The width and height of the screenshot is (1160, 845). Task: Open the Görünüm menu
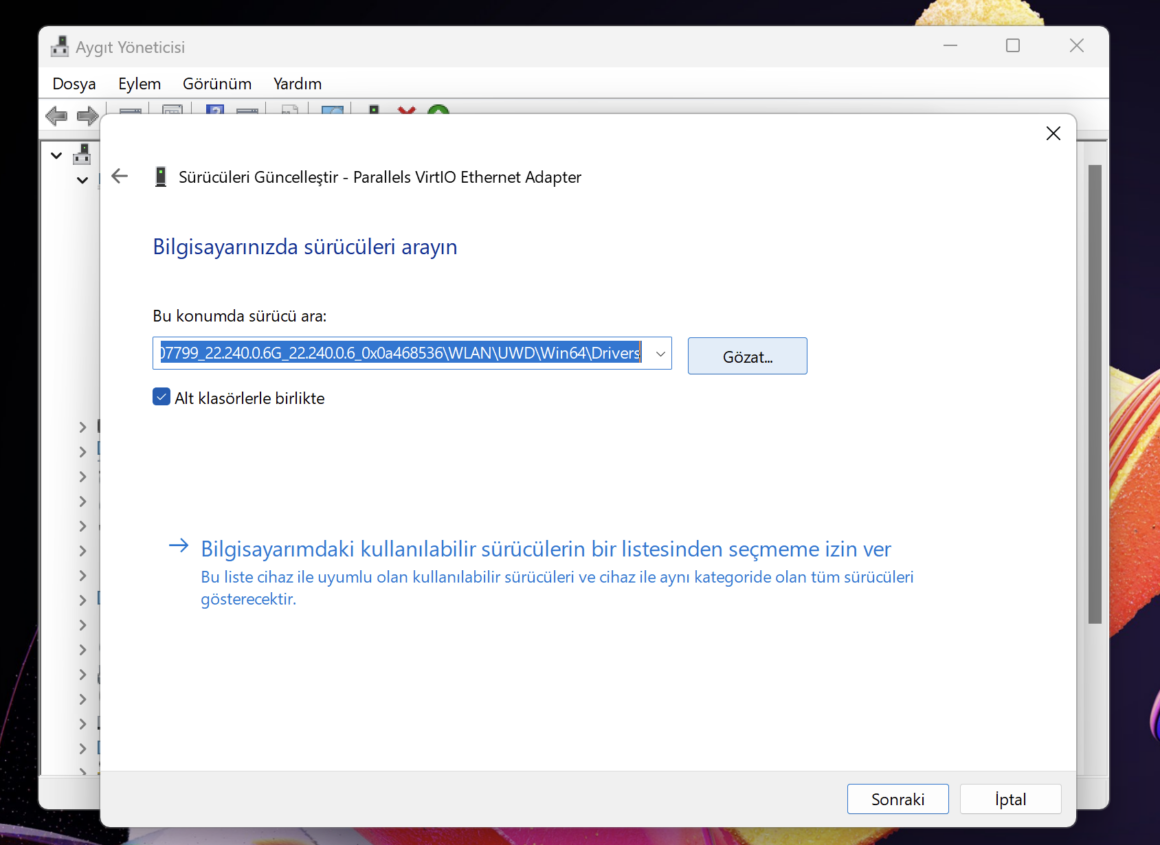click(217, 84)
